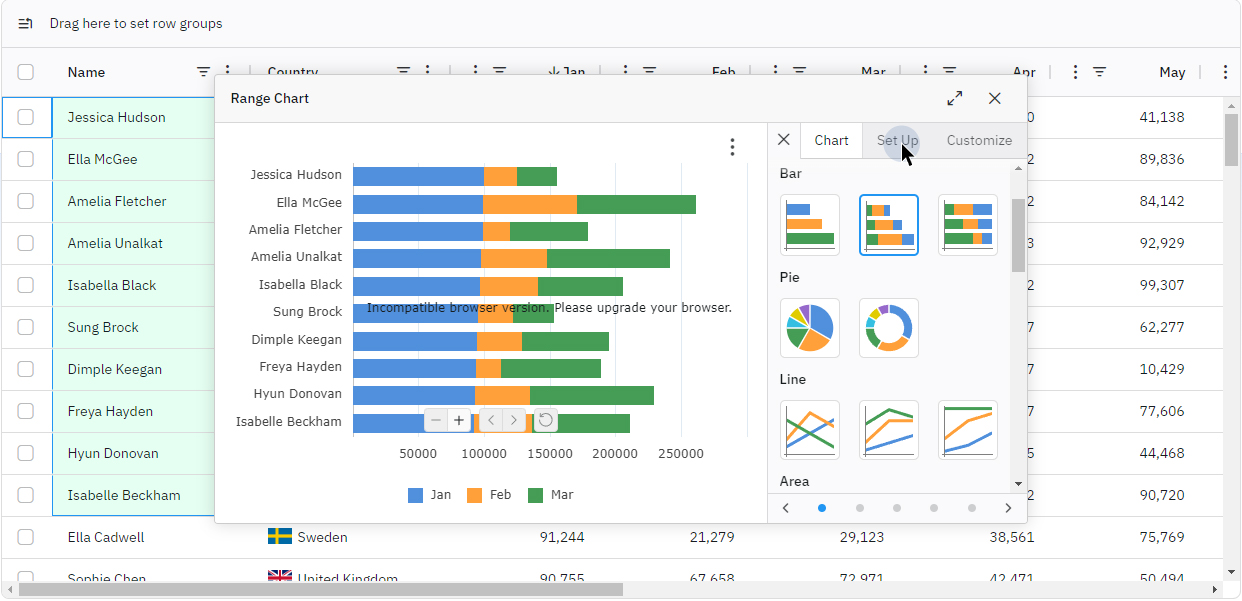Check the Amelia Unalkat row checkbox
1242x601 pixels.
[x=26, y=243]
